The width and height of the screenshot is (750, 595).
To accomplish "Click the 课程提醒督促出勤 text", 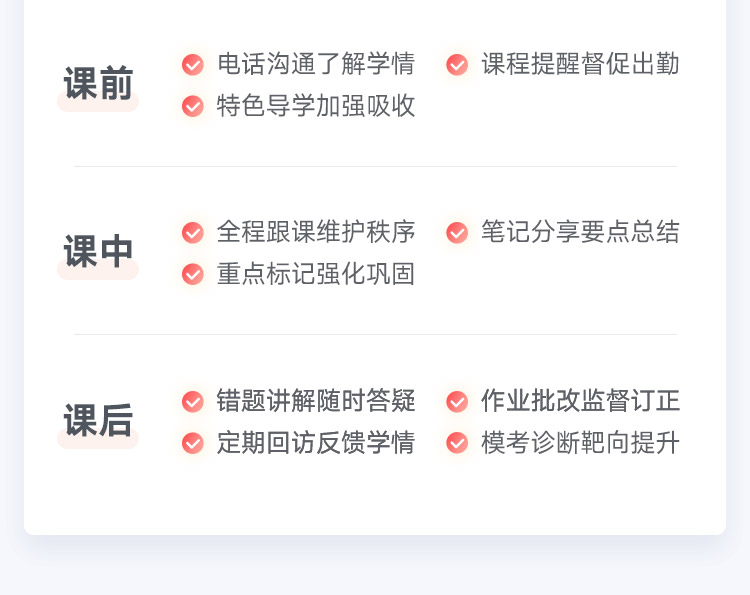I will [580, 65].
